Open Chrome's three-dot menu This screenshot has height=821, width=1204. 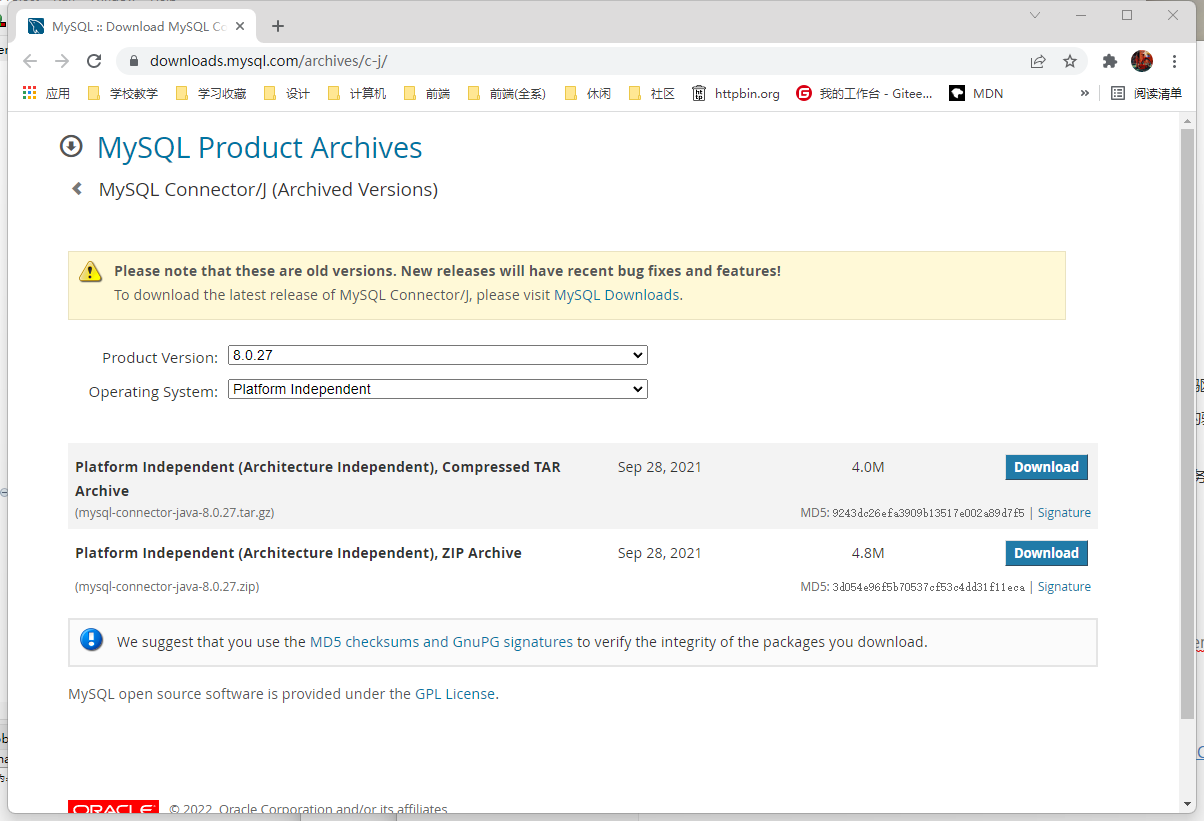(x=1173, y=60)
